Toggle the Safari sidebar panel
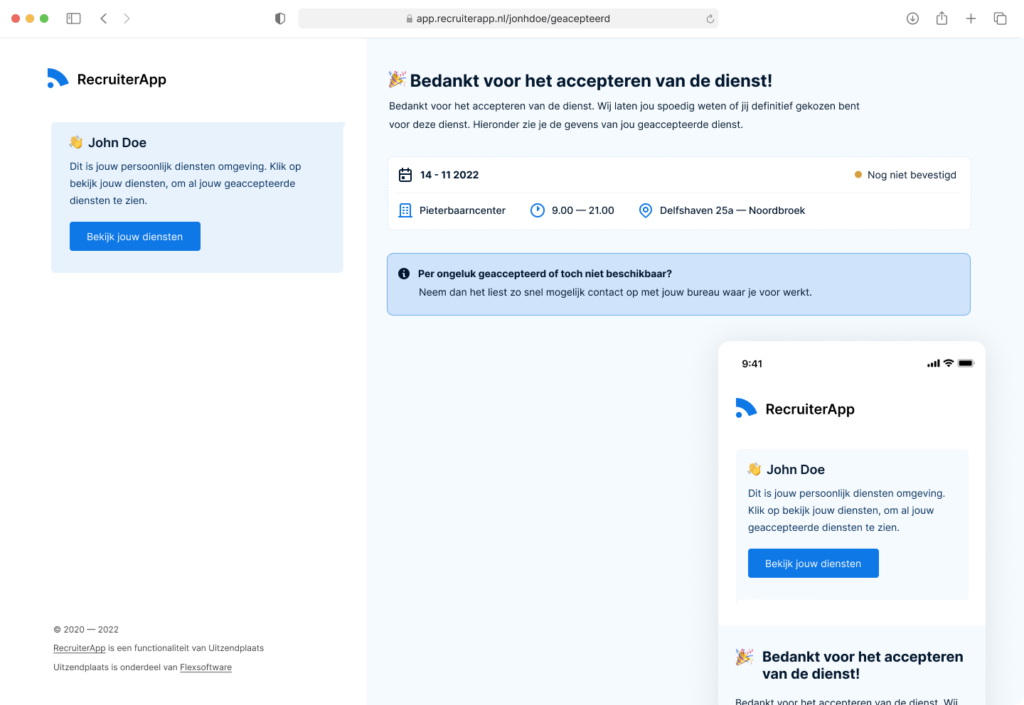The width and height of the screenshot is (1024, 705). point(73,19)
